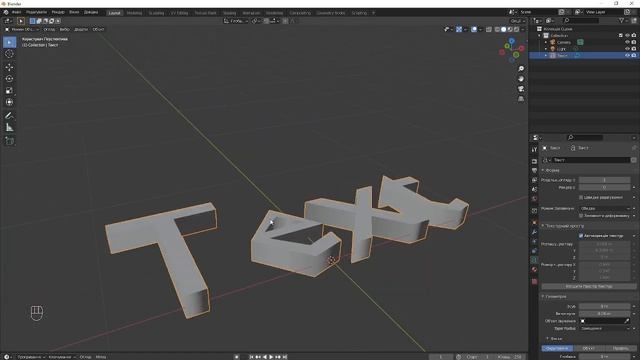Collapse the Texture Space panel section

pos(543,226)
